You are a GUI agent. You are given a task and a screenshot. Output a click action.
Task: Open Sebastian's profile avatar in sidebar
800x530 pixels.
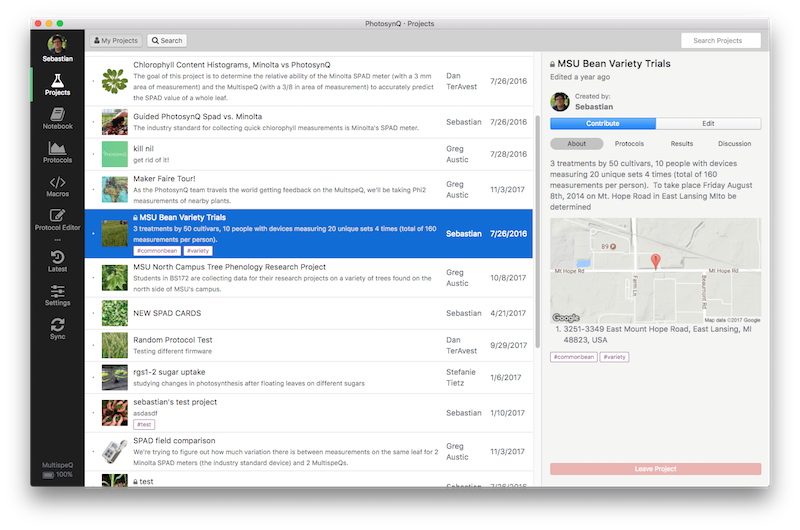(57, 44)
